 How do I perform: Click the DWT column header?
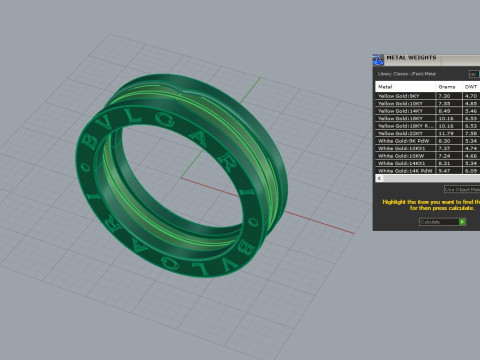pyautogui.click(x=471, y=87)
